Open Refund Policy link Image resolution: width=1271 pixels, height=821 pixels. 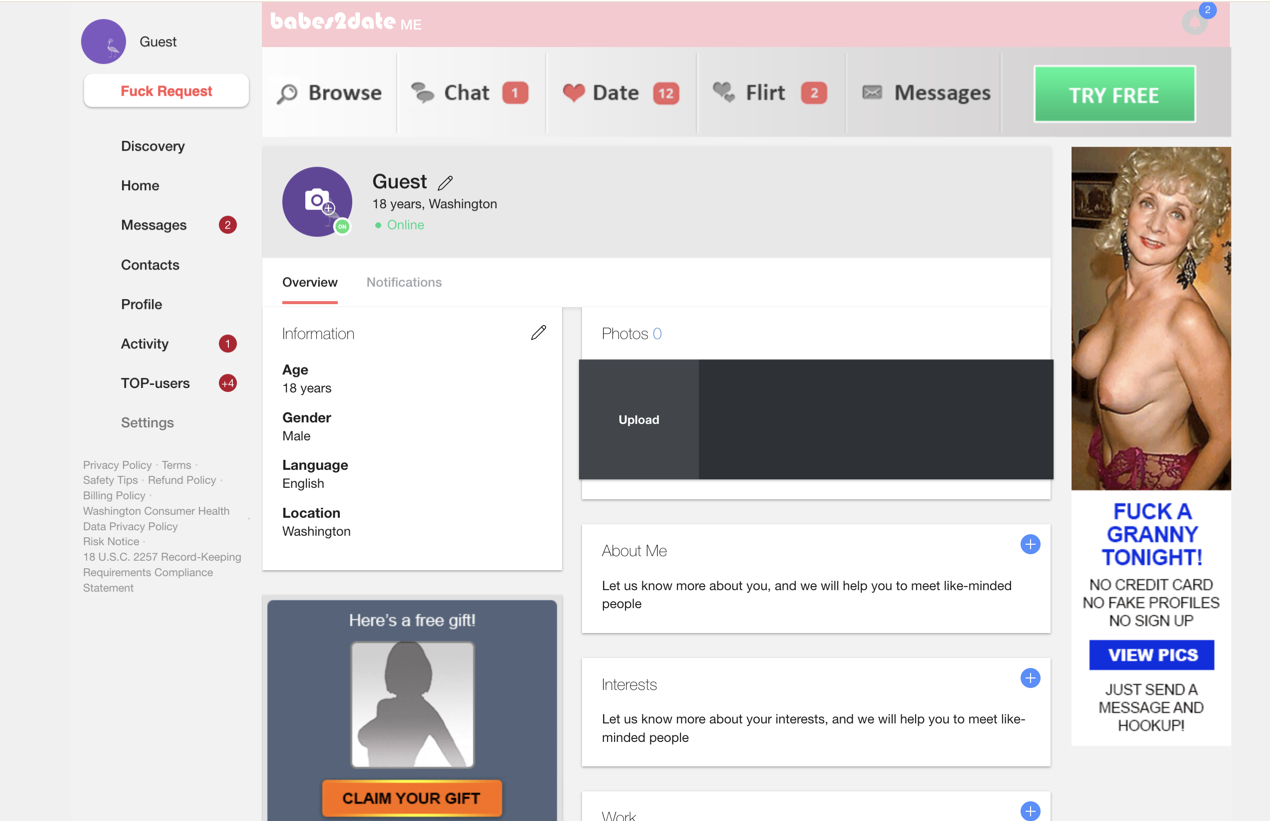point(182,480)
